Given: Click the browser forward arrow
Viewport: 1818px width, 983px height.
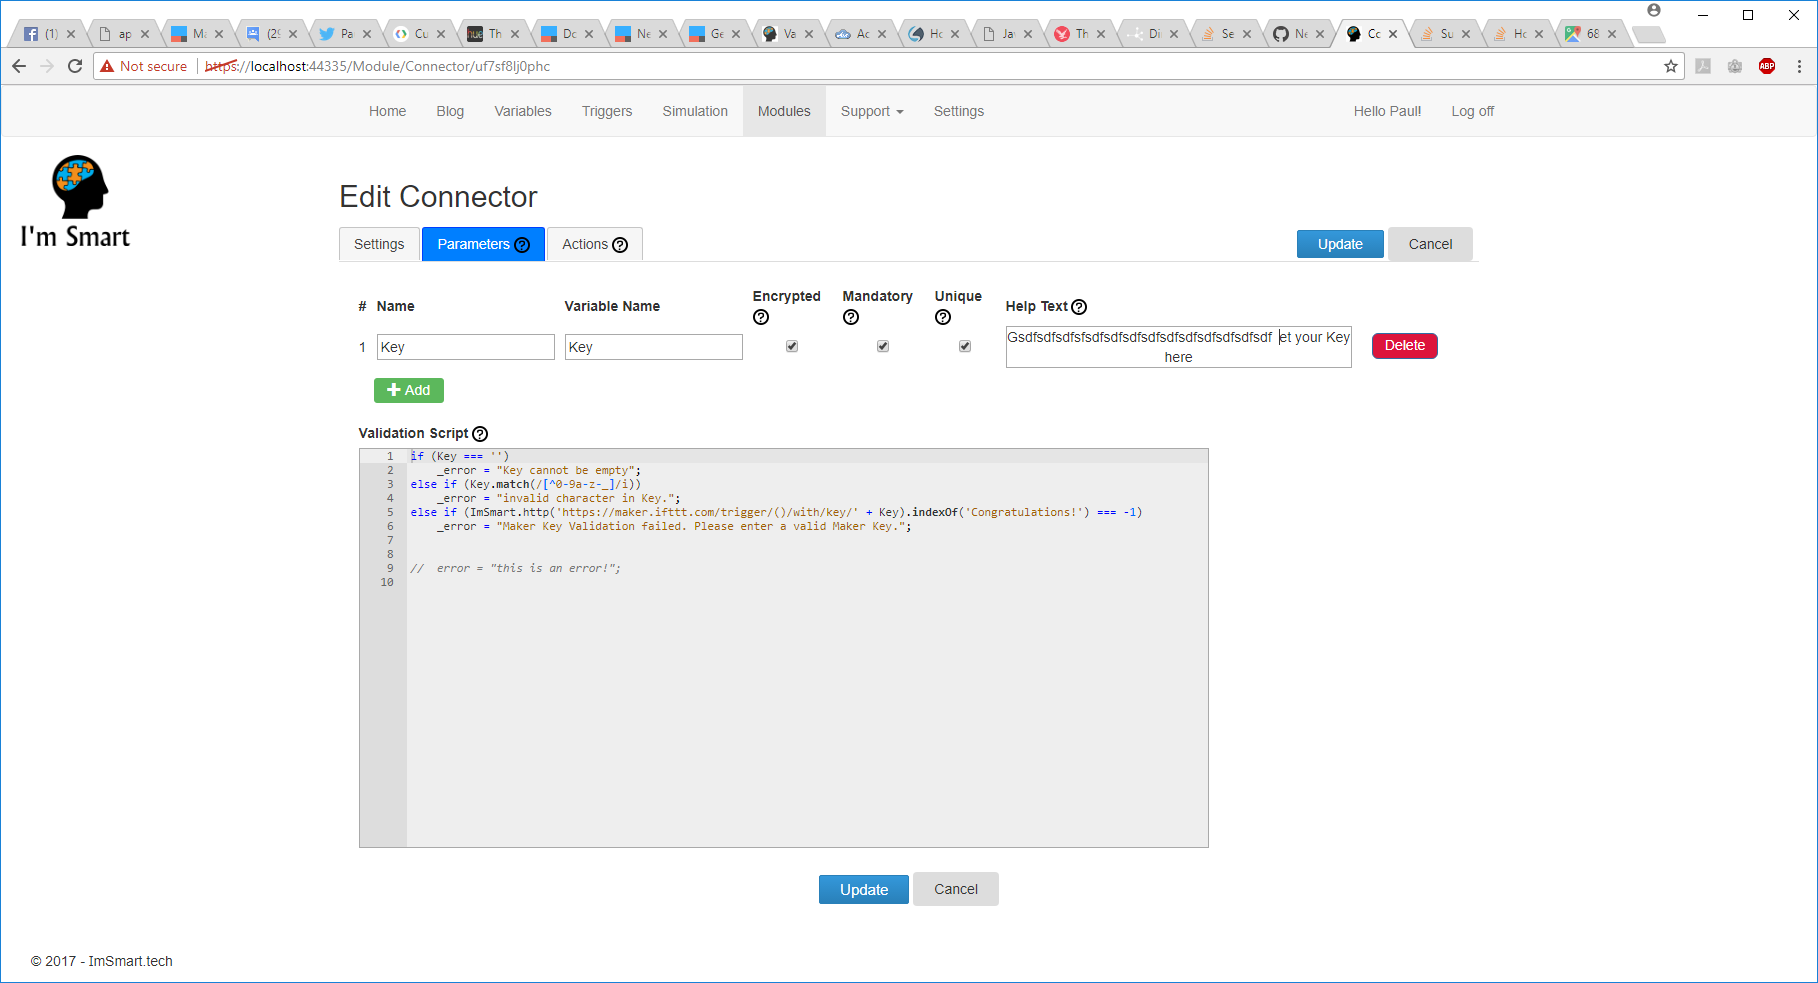Looking at the screenshot, I should [x=47, y=66].
